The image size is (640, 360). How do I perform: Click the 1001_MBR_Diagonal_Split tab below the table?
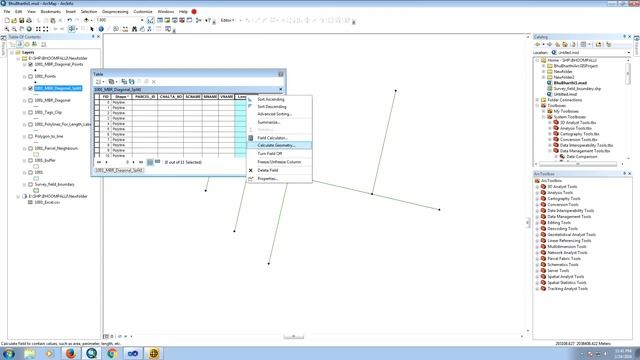pyautogui.click(x=119, y=170)
